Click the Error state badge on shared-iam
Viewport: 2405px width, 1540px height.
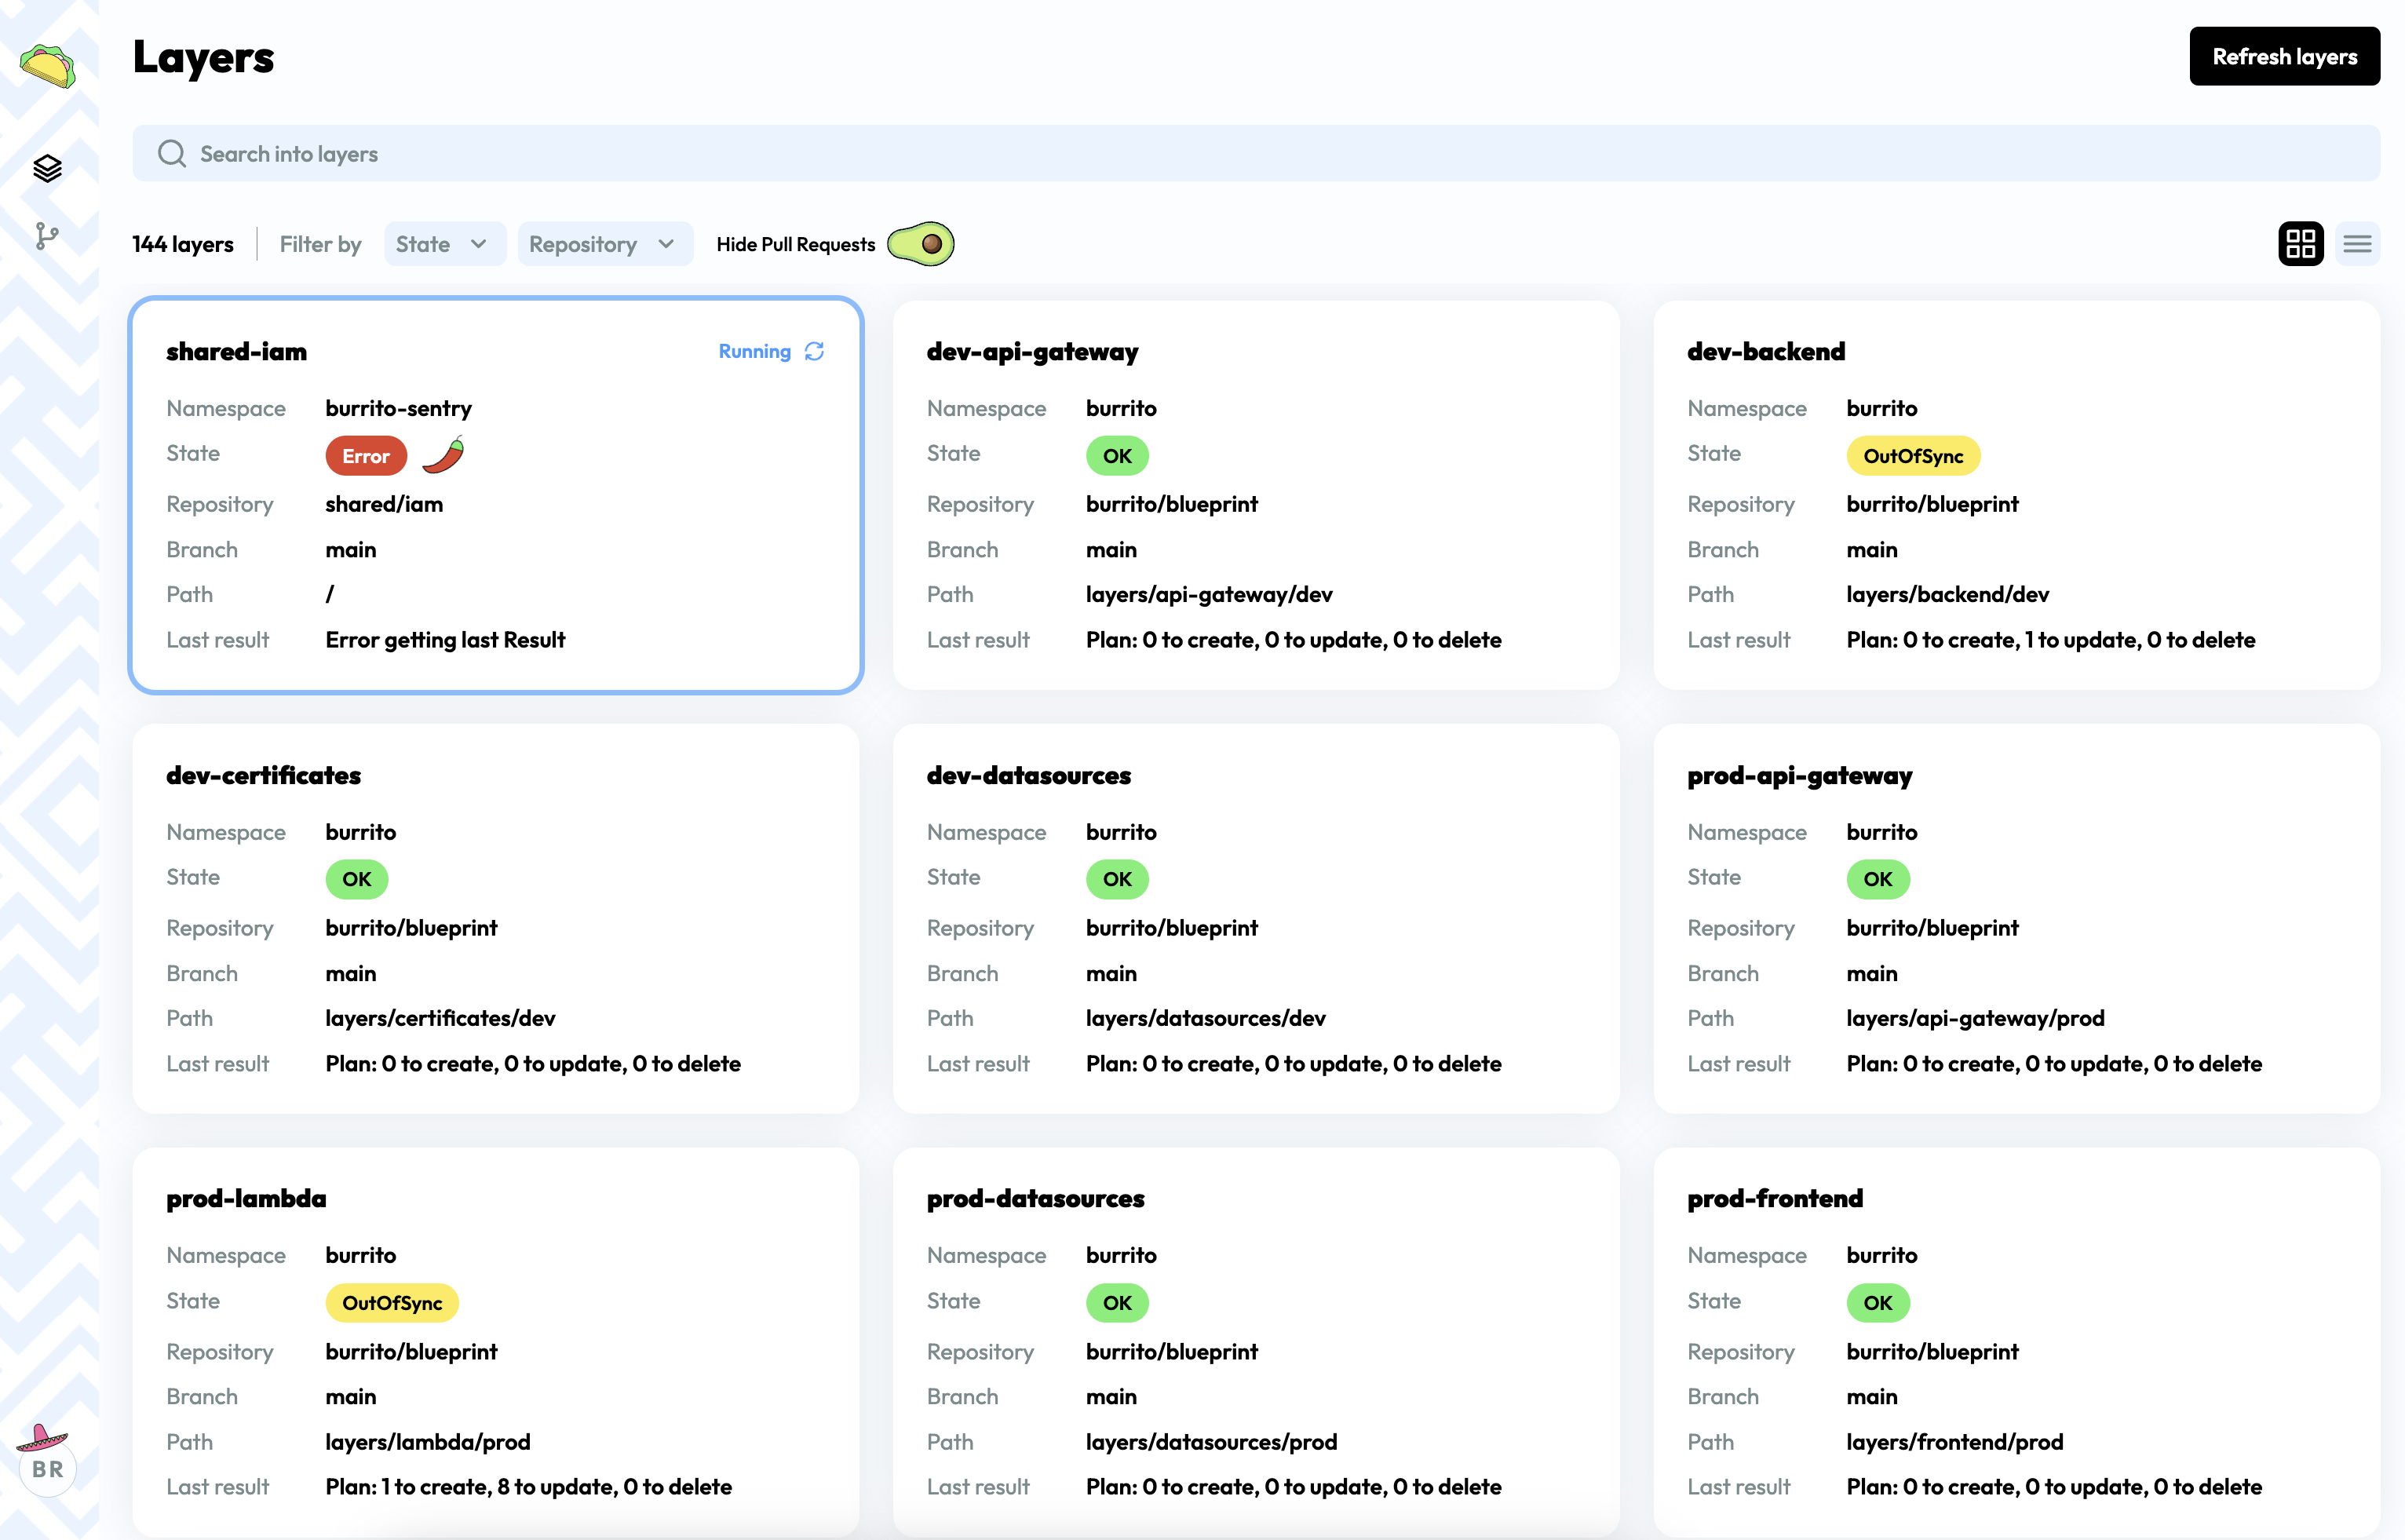365,455
